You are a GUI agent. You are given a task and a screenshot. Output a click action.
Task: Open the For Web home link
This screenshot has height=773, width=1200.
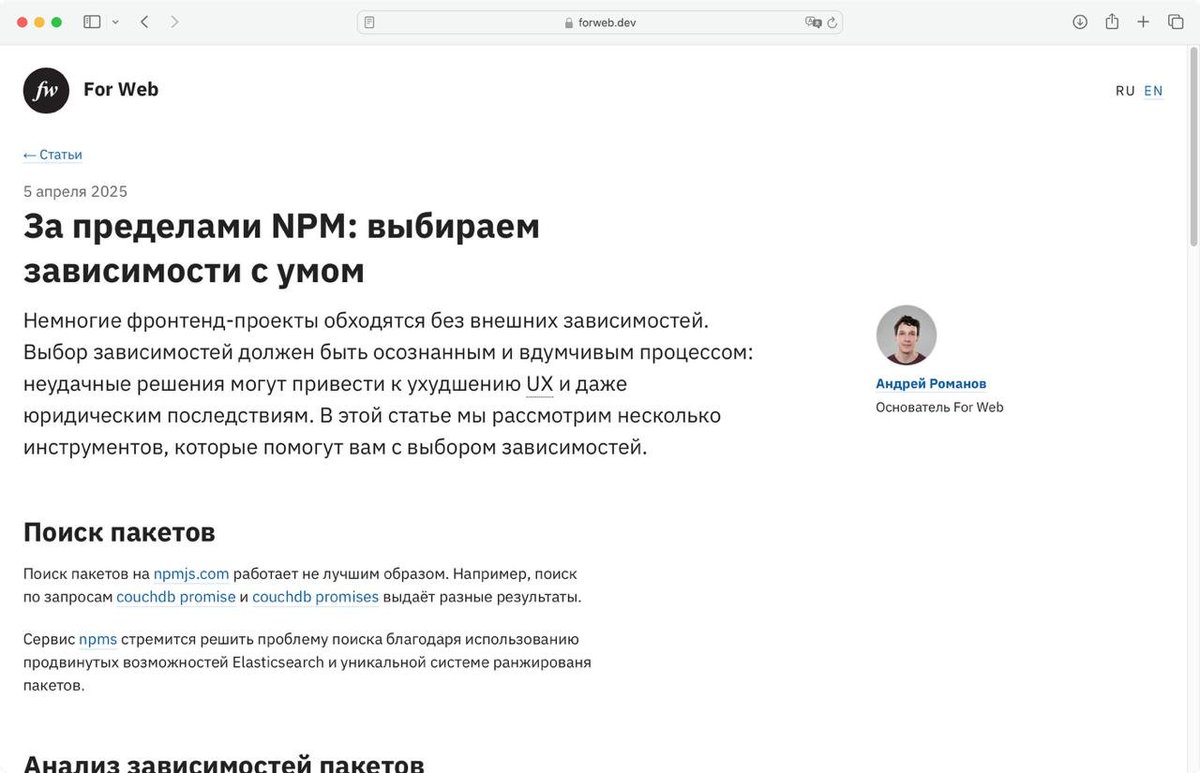[121, 89]
